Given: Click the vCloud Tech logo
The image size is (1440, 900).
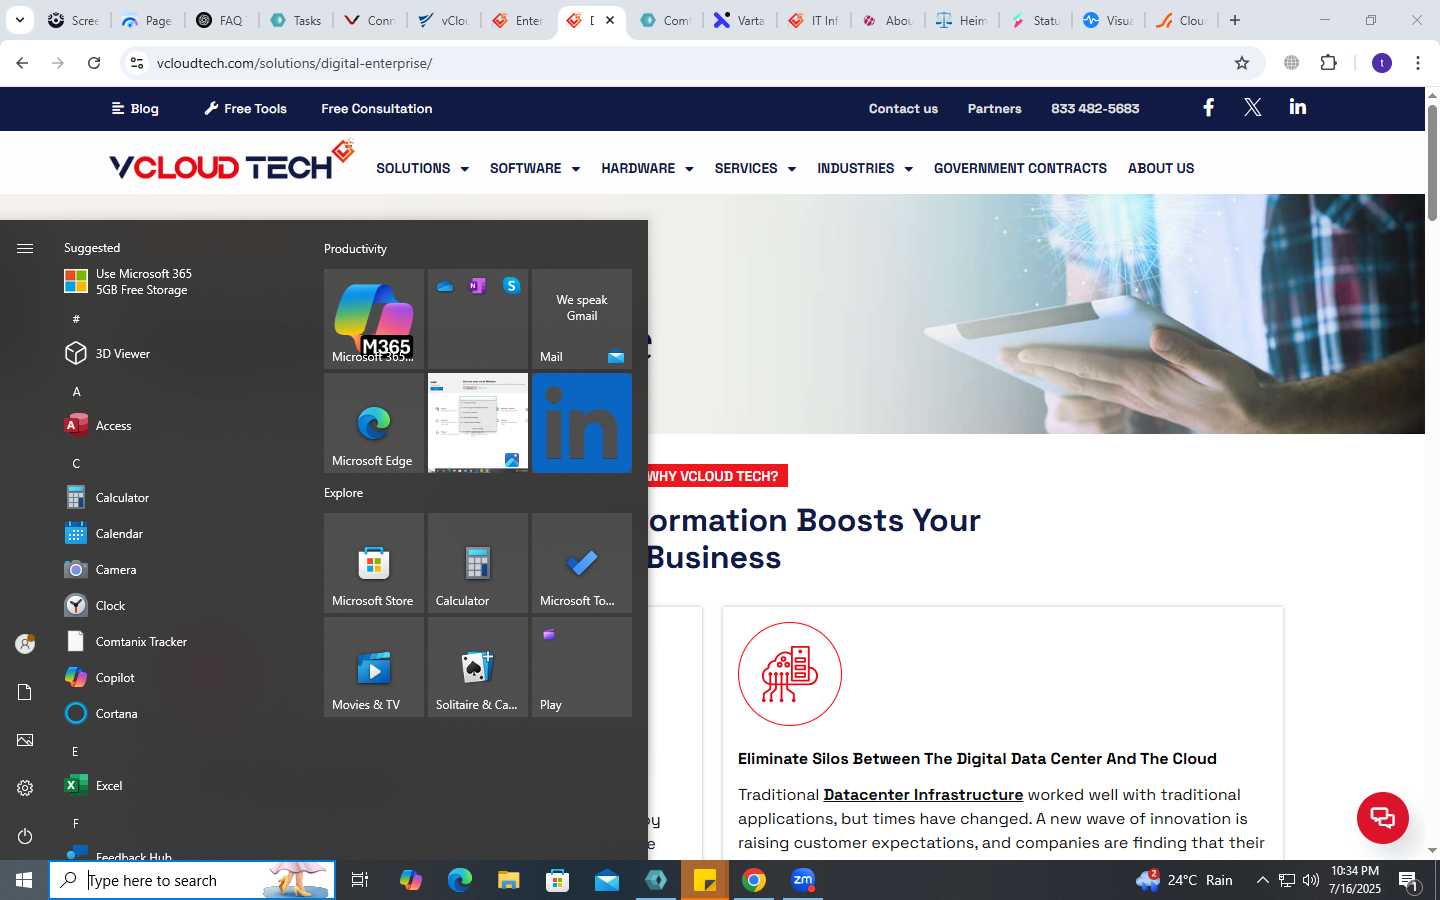Looking at the screenshot, I should pyautogui.click(x=232, y=162).
